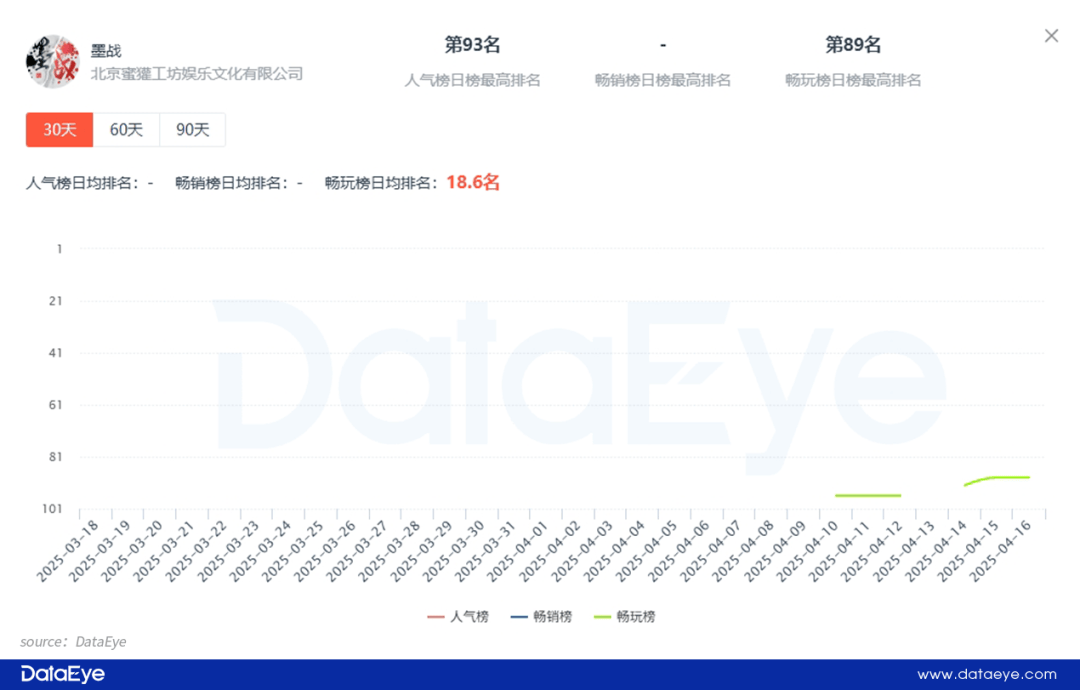Click the red 人气榜 legend color line
This screenshot has height=690, width=1080.
[x=435, y=617]
